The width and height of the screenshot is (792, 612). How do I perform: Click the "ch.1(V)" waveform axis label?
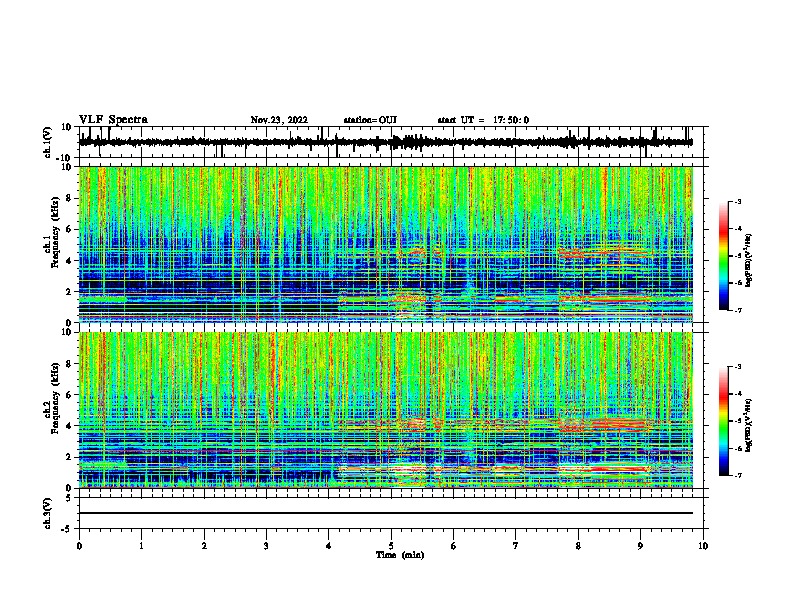pyautogui.click(x=48, y=142)
